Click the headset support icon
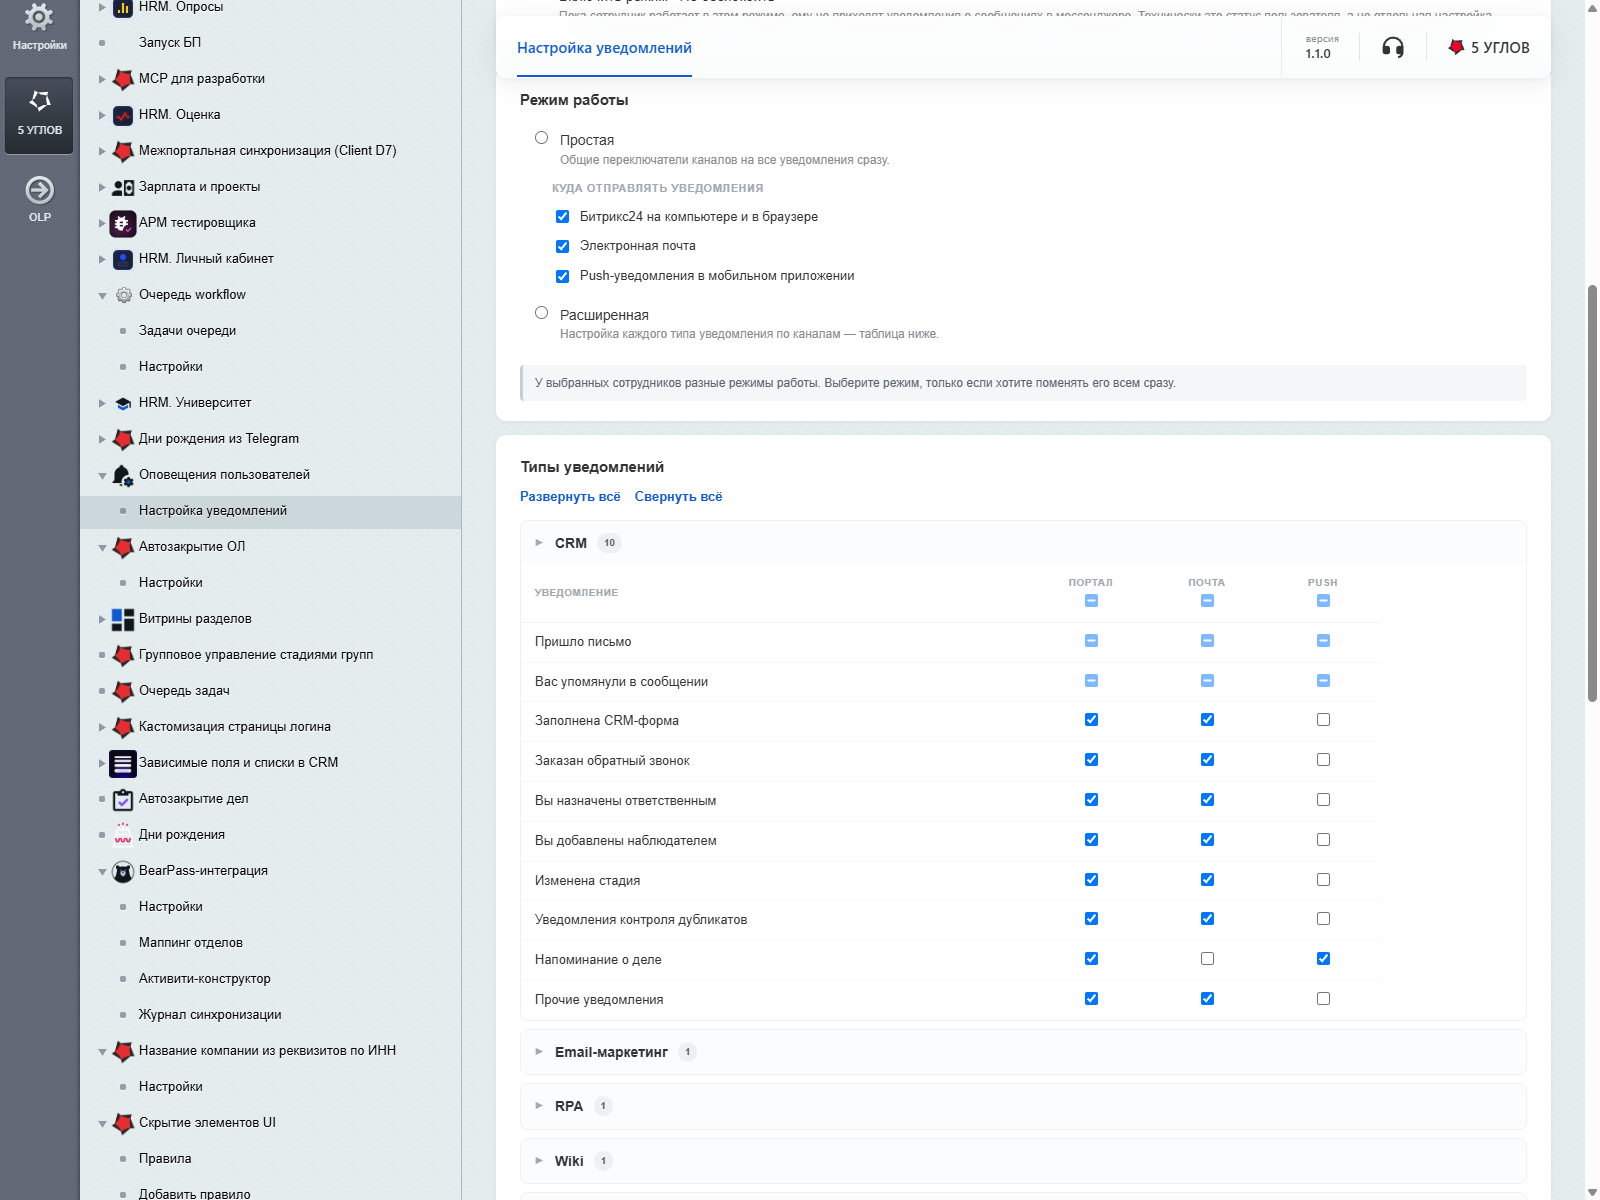1600x1200 pixels. [1392, 48]
